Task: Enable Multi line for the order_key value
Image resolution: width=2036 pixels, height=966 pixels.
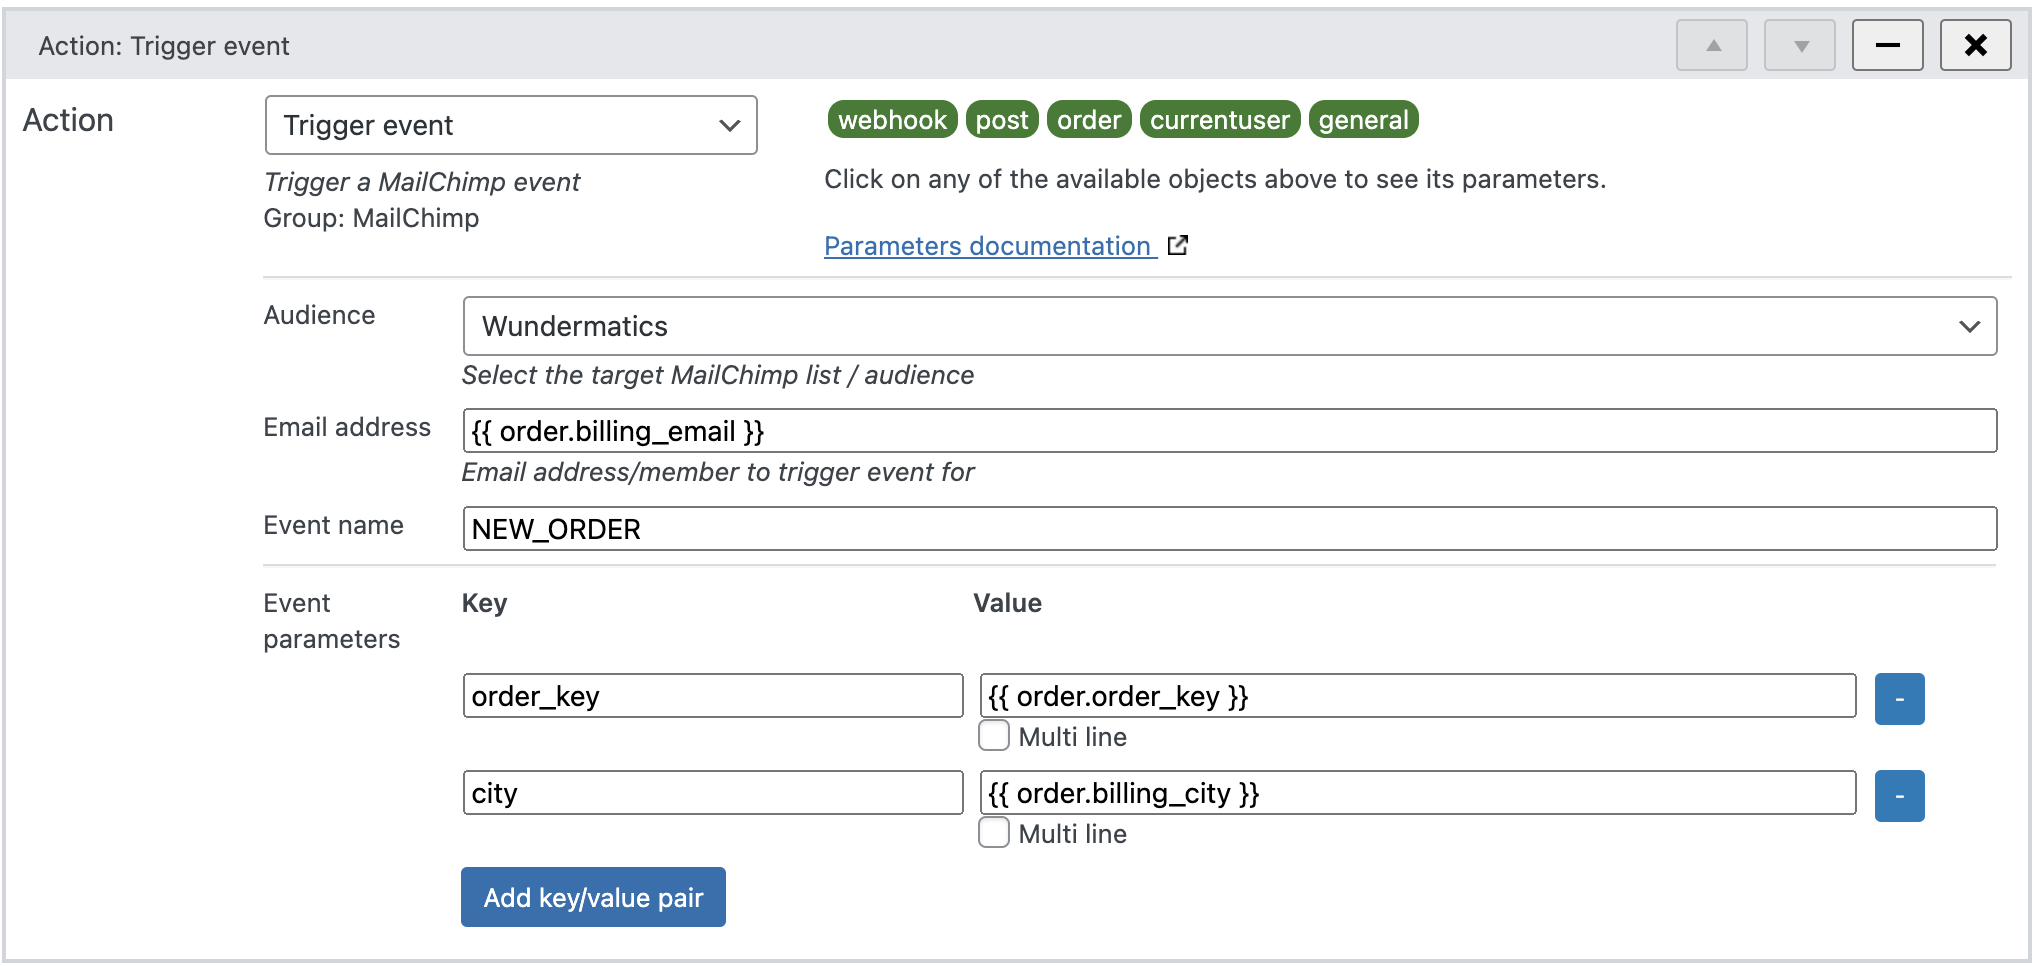Action: point(994,735)
